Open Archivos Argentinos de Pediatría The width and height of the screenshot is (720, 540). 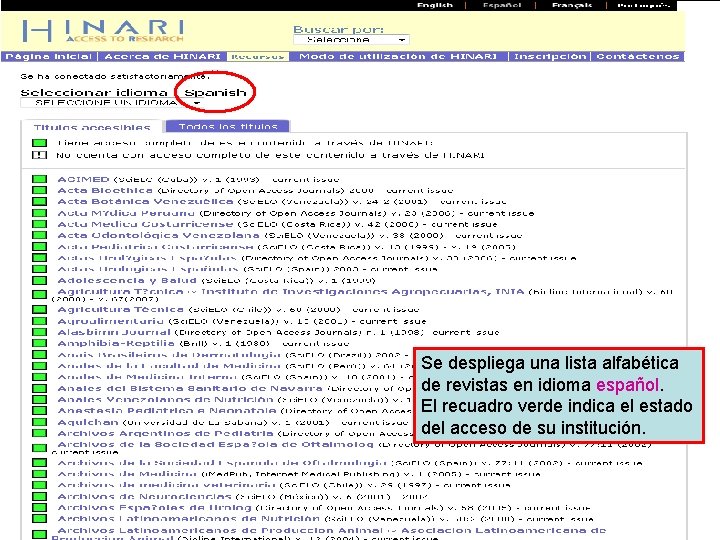coord(165,433)
